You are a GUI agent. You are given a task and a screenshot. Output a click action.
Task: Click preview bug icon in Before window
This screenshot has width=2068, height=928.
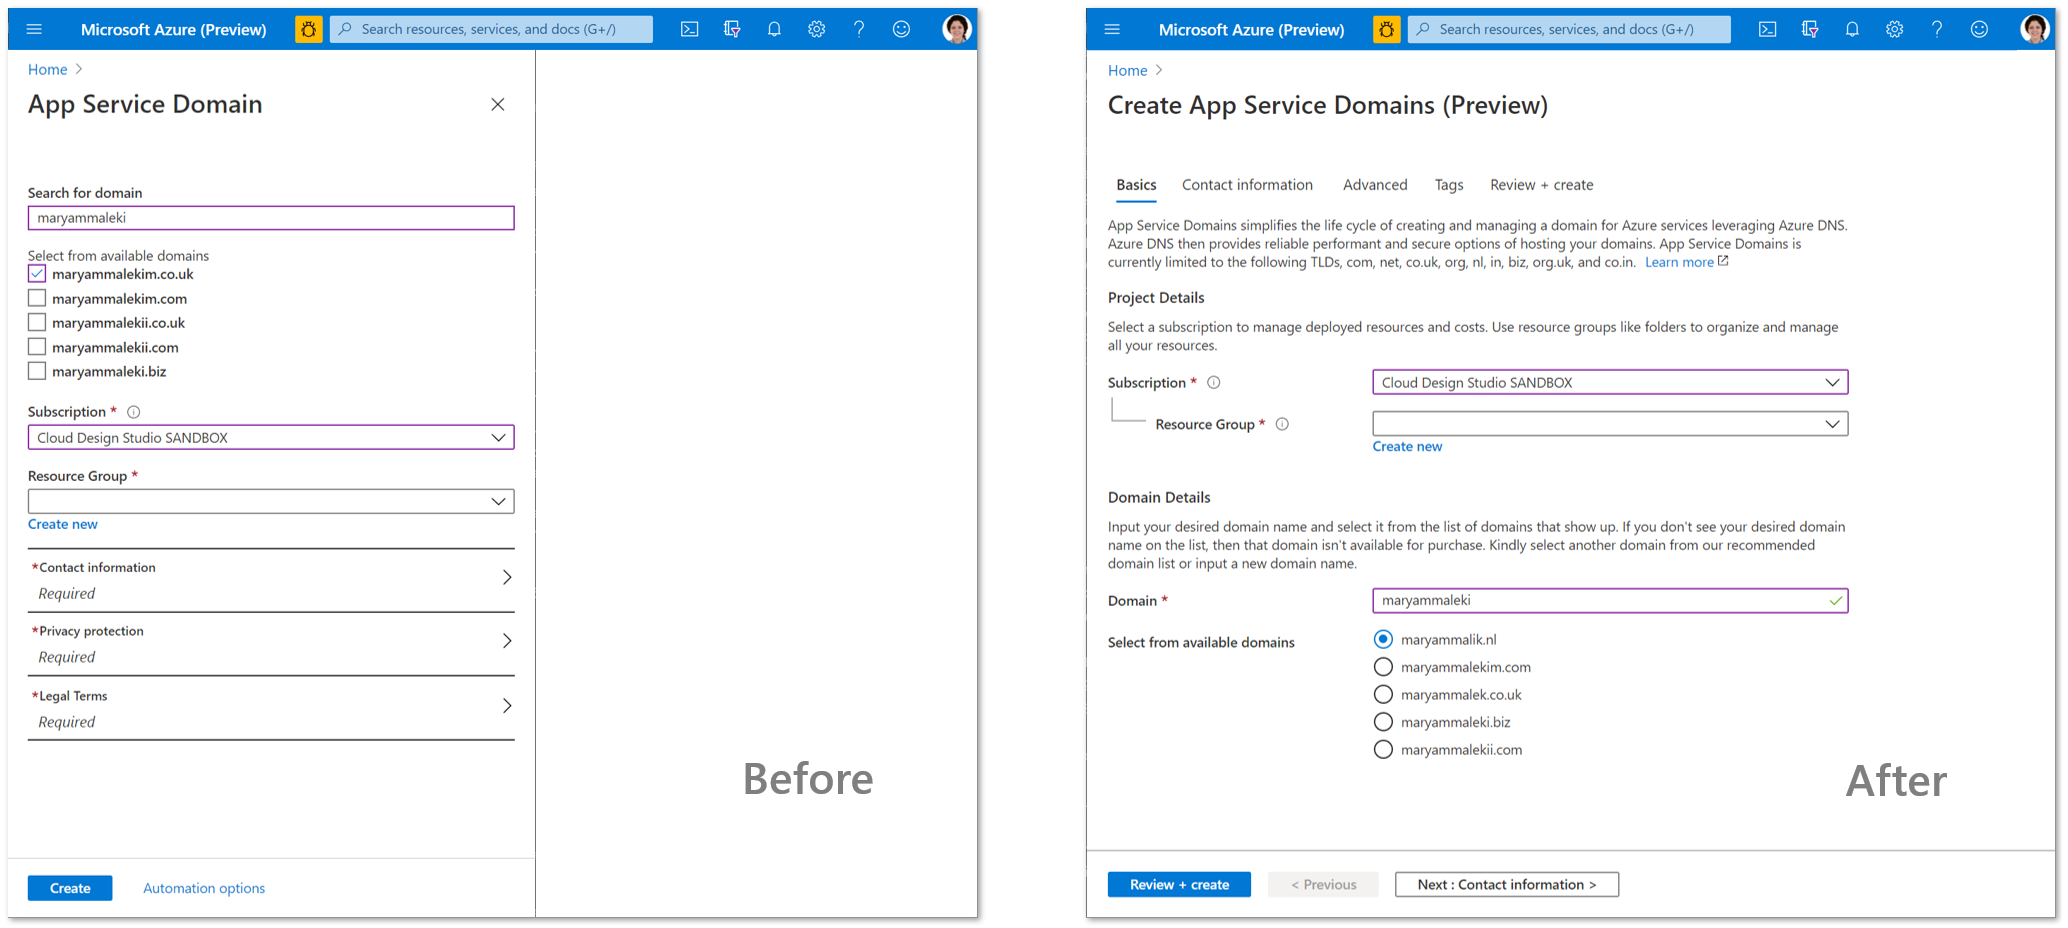tap(309, 29)
